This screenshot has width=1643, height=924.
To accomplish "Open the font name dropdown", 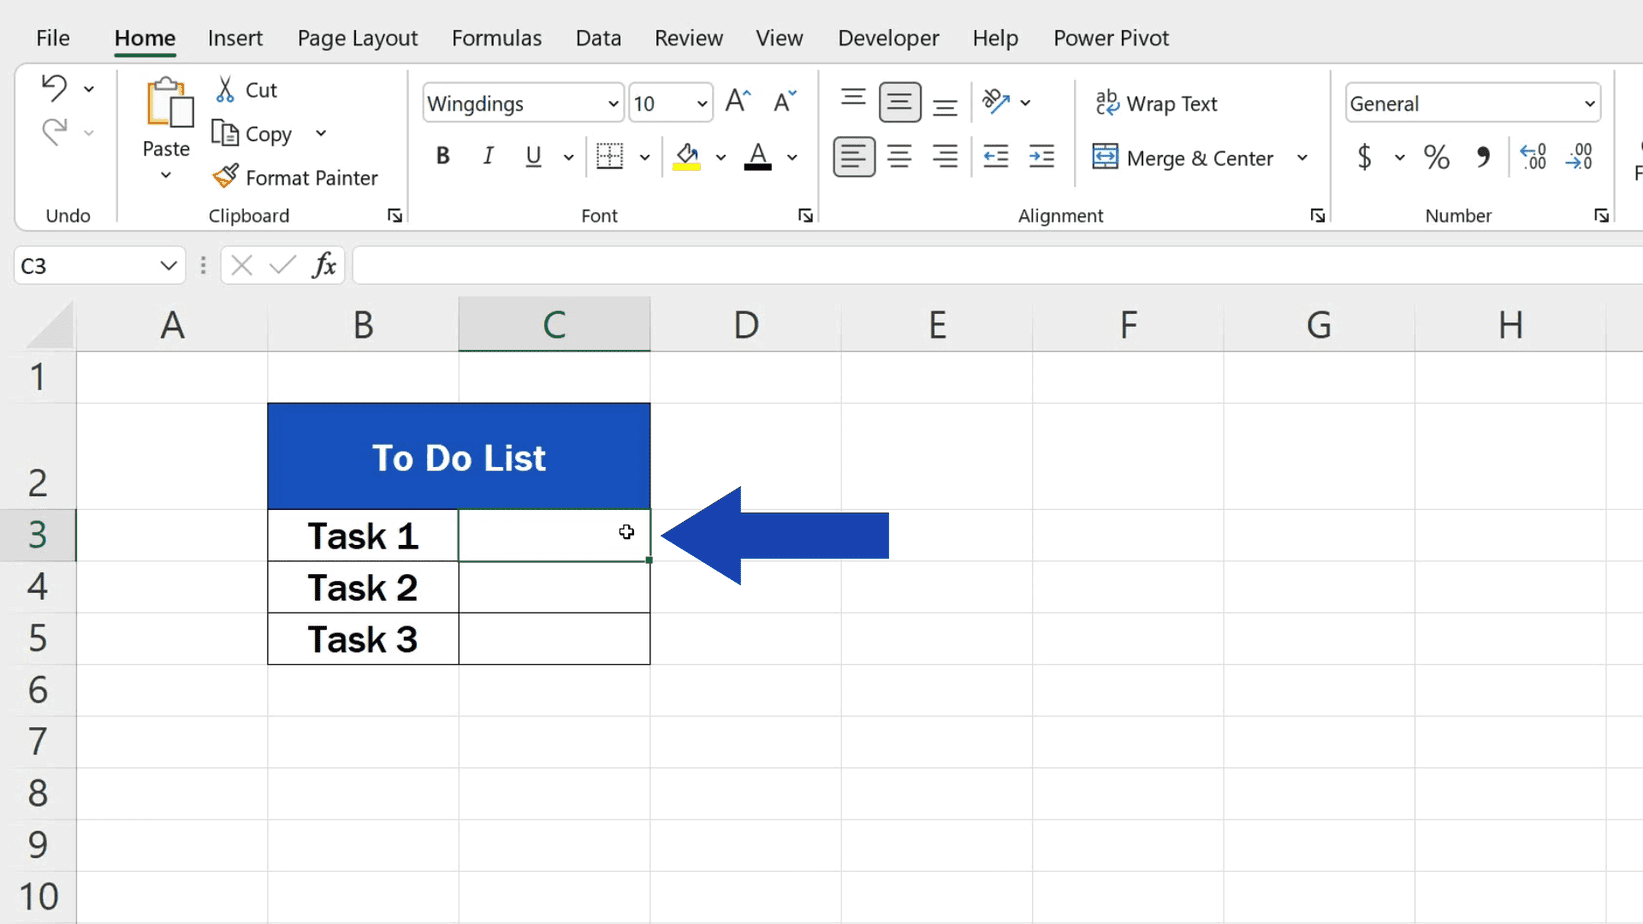I will [610, 103].
